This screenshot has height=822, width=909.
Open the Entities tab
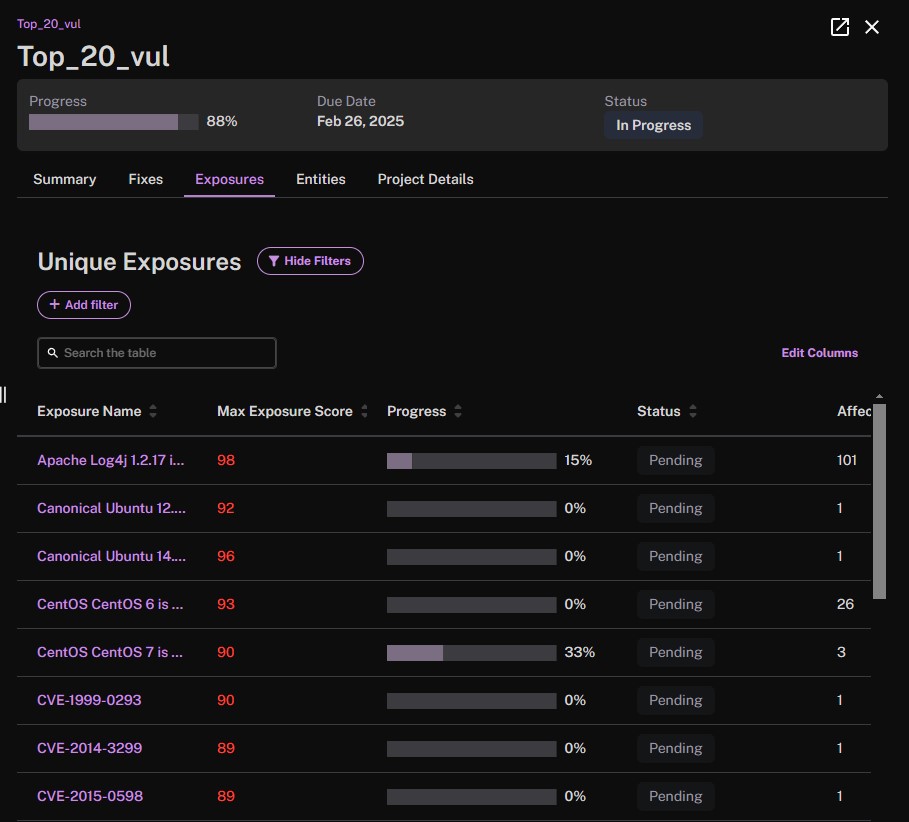[x=321, y=179]
